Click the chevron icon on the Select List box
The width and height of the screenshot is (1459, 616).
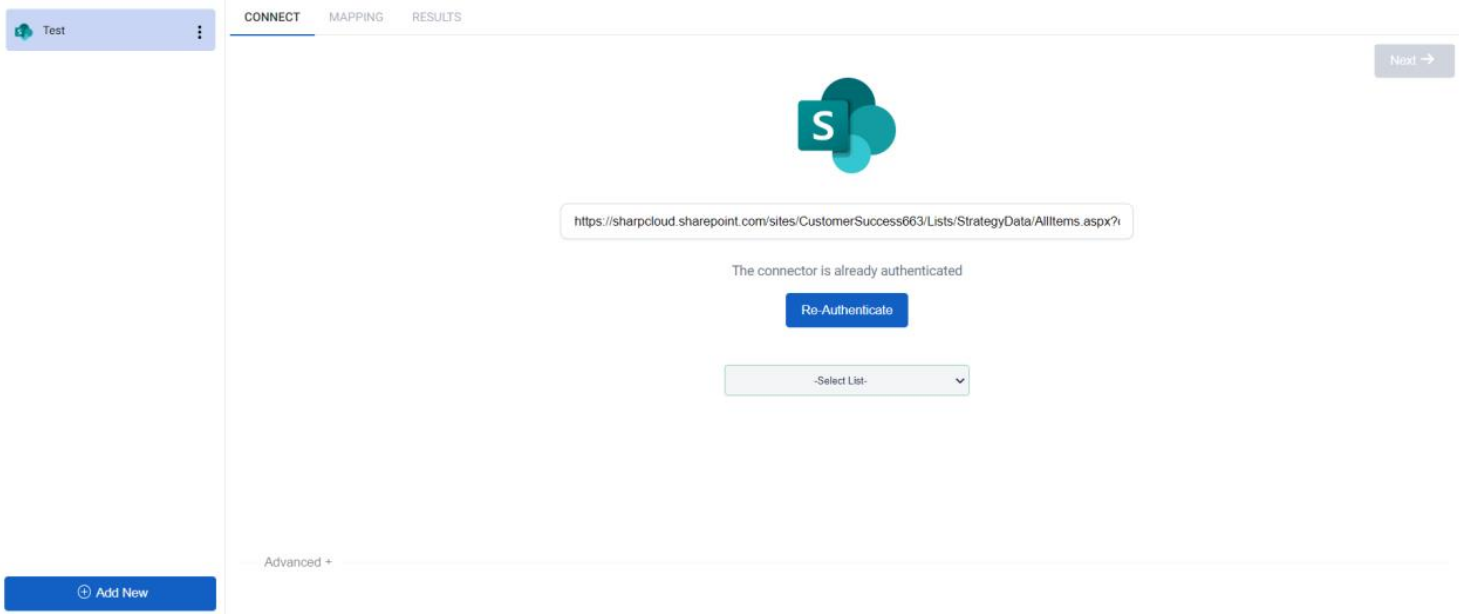coord(957,380)
